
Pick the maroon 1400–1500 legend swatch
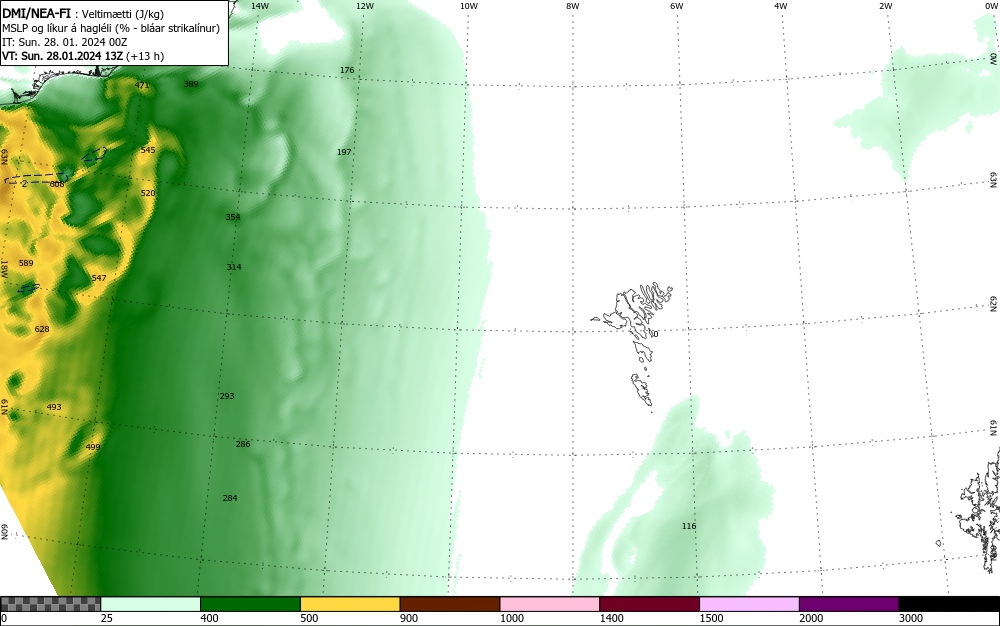click(649, 604)
